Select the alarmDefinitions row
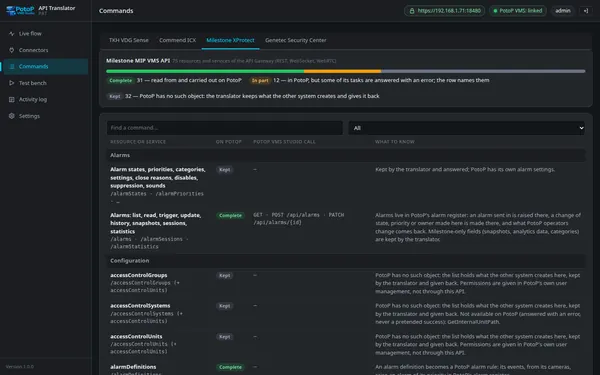 point(346,368)
